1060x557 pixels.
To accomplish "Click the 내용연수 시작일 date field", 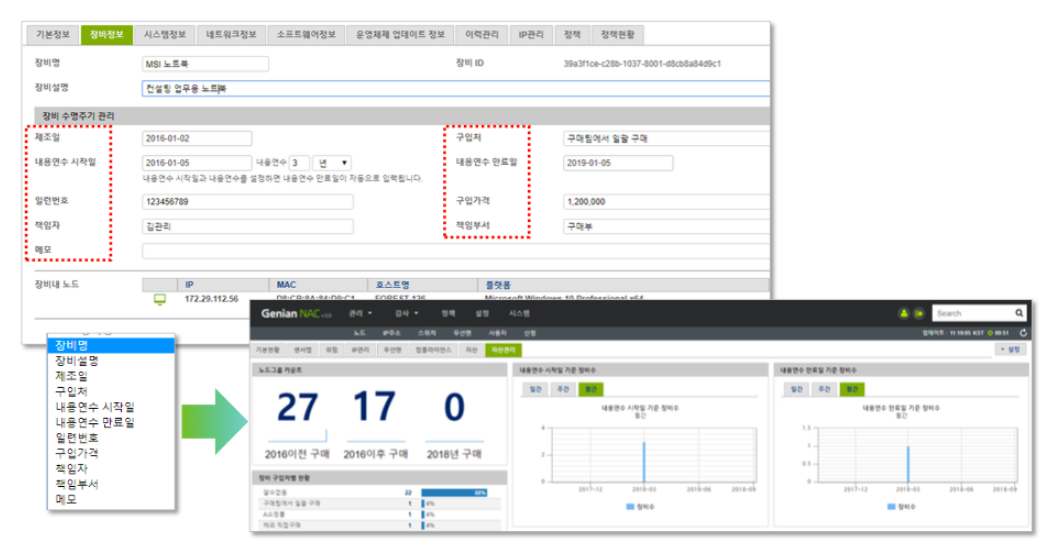I will (197, 163).
